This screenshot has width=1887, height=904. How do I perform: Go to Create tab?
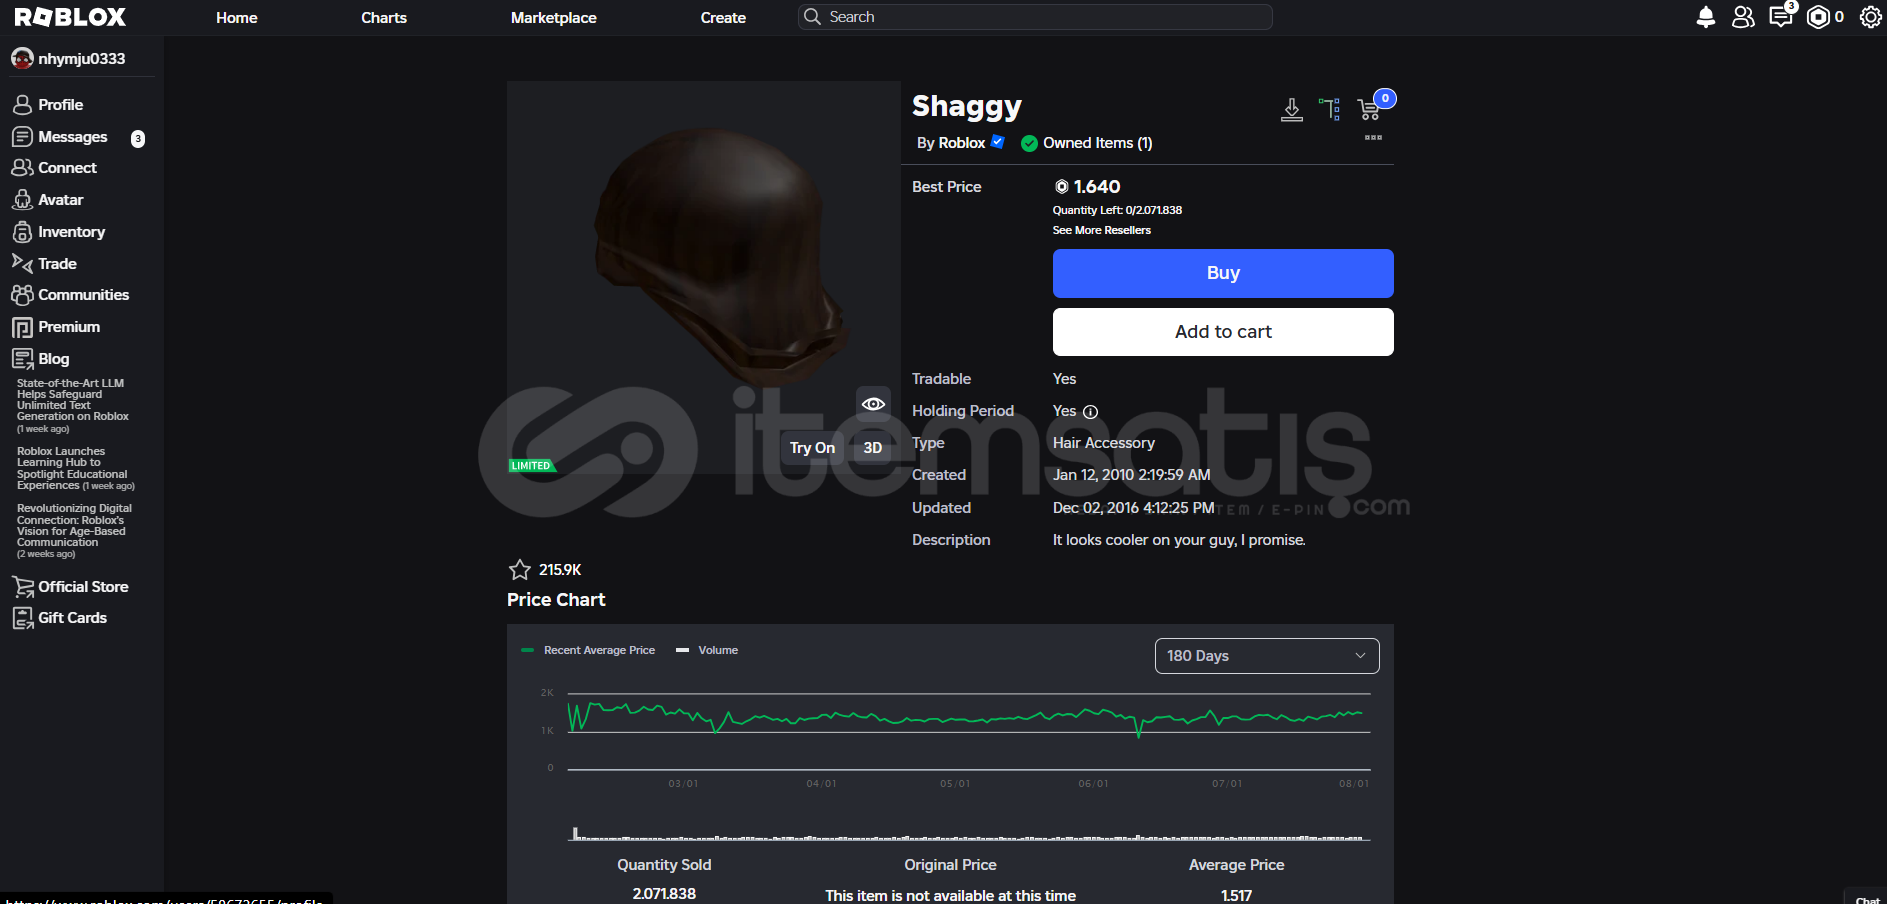(723, 18)
